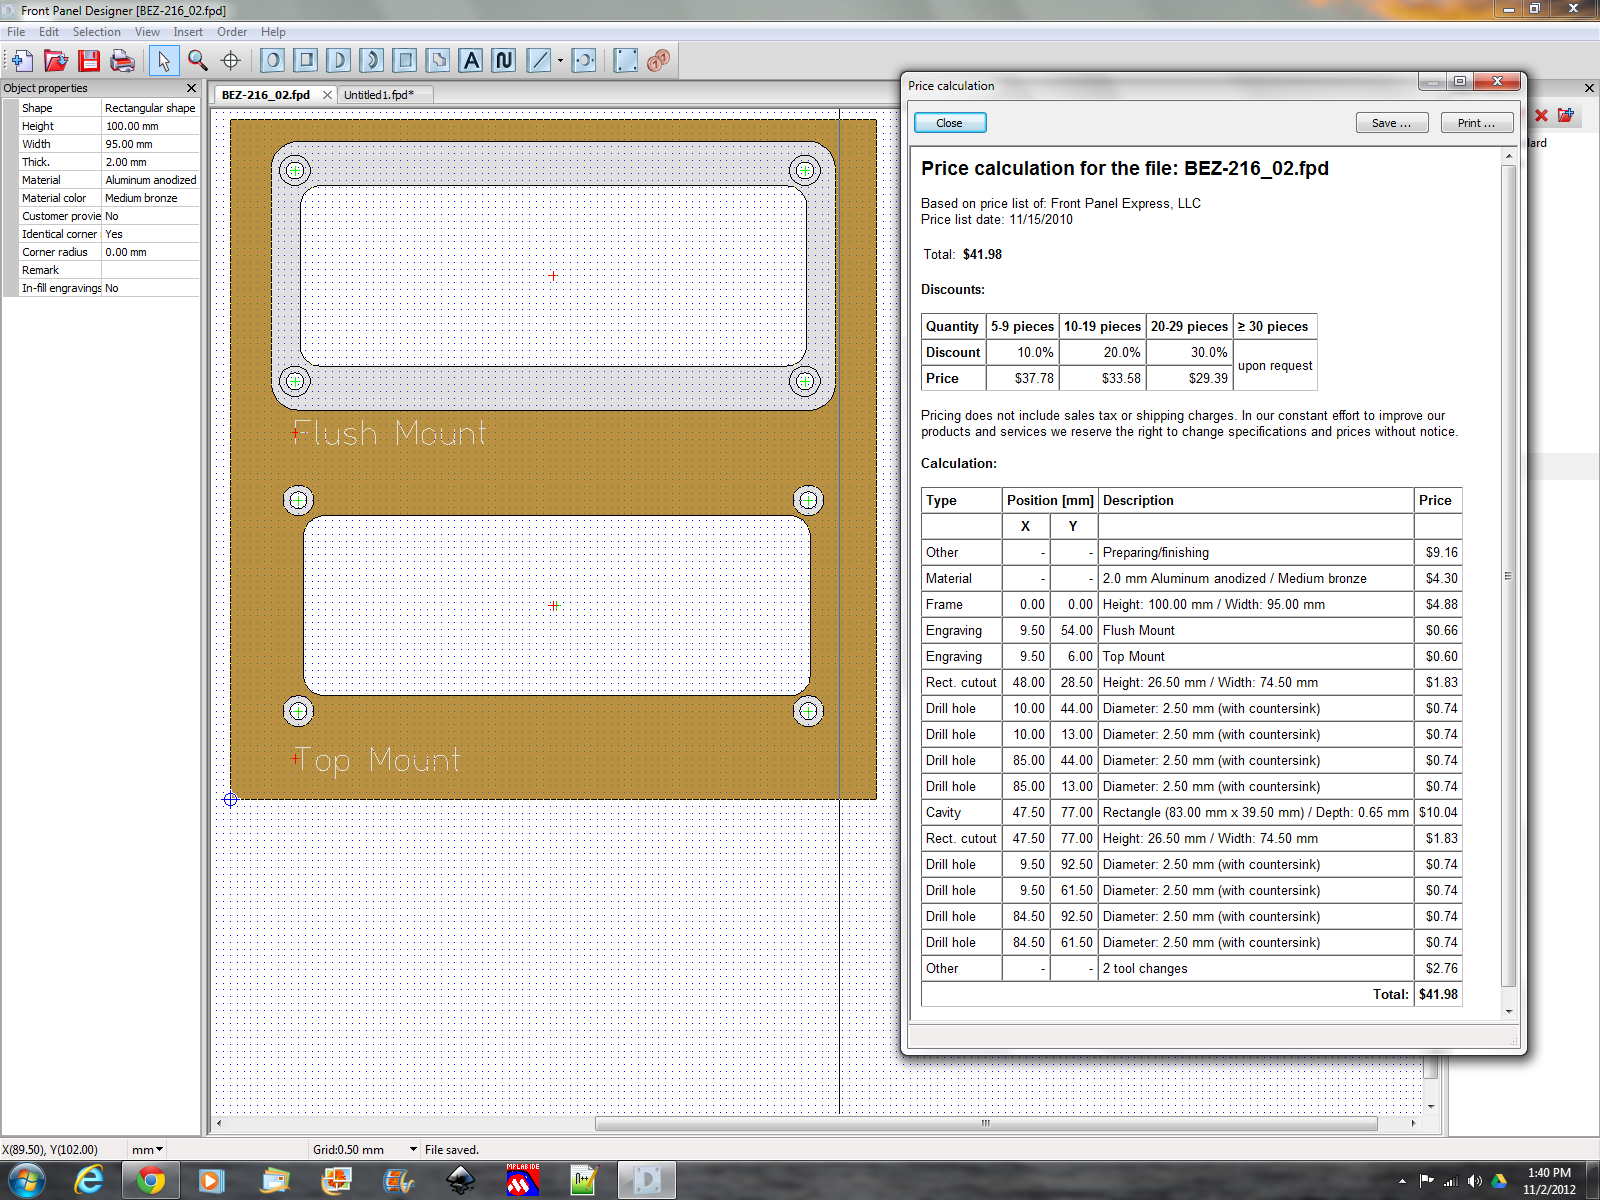Click the Open file folder icon
The height and width of the screenshot is (1200, 1600).
click(x=56, y=61)
